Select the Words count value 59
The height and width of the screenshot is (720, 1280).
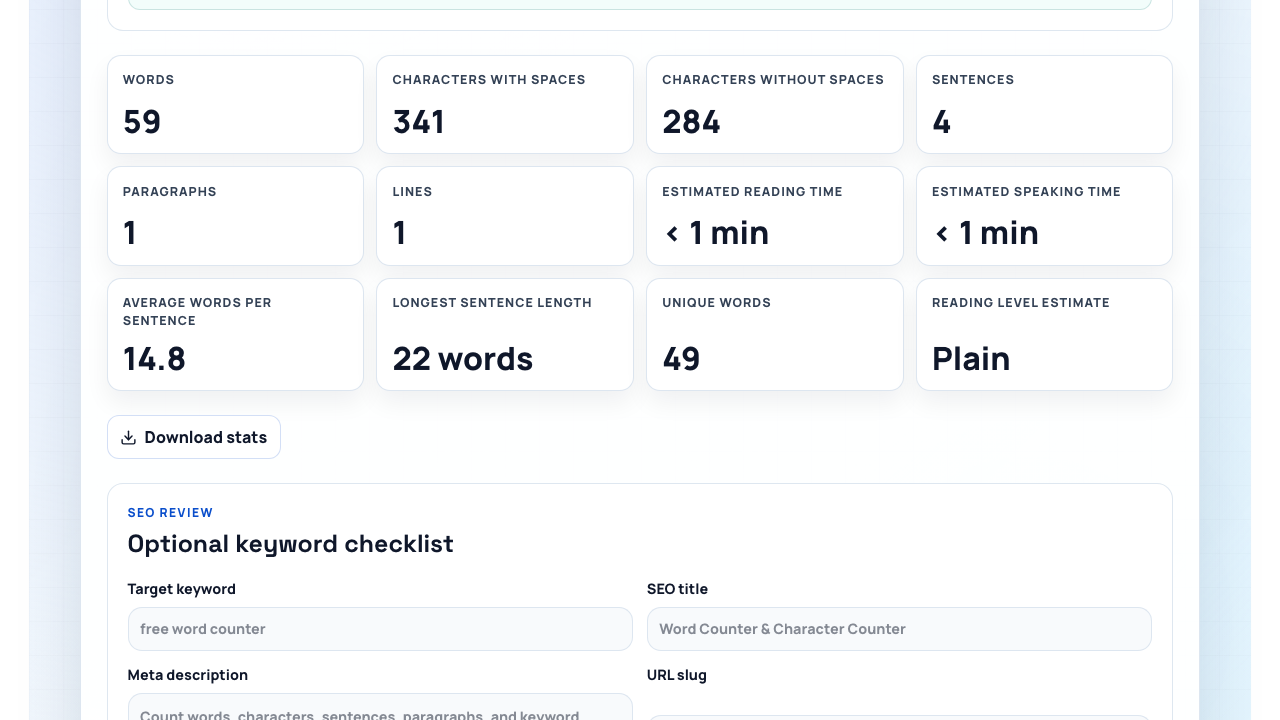(x=142, y=122)
